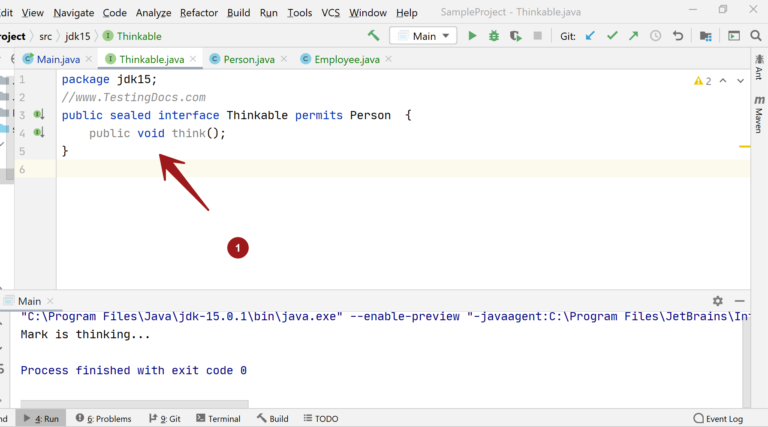The image size is (768, 427).
Task: Open the Tools menu
Action: coord(299,12)
